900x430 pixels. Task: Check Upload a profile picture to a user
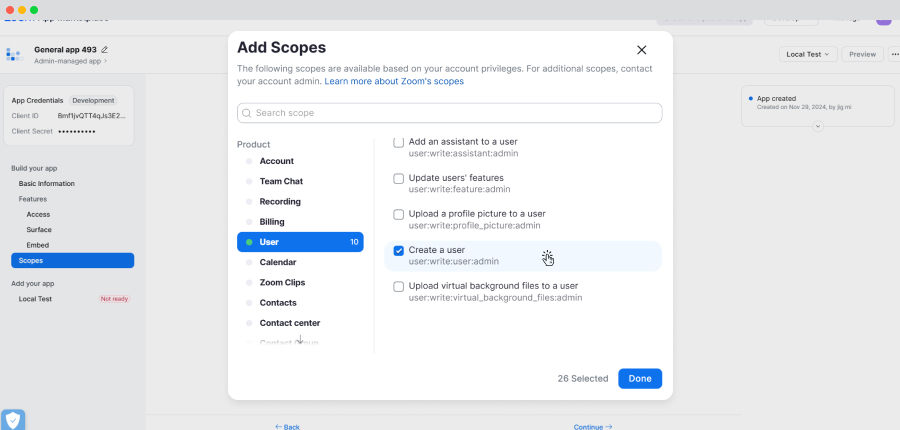tap(398, 214)
